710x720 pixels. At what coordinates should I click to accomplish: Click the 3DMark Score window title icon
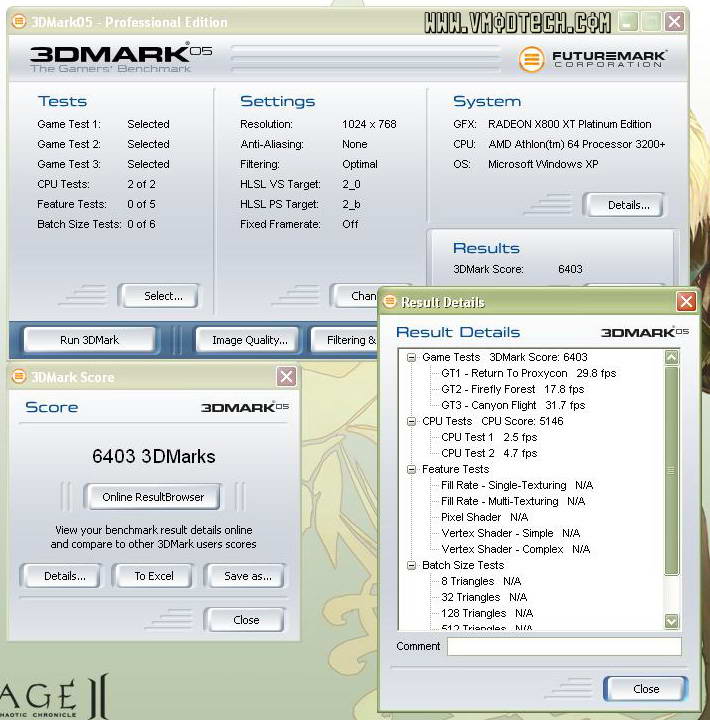tap(19, 376)
